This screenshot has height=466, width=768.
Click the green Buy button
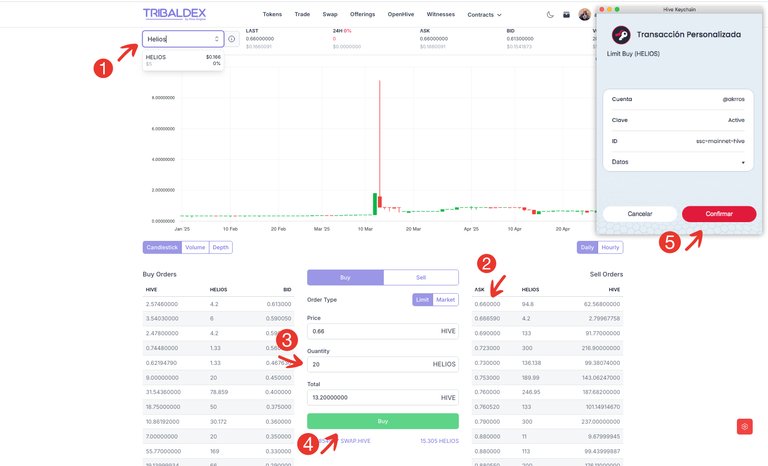(383, 421)
